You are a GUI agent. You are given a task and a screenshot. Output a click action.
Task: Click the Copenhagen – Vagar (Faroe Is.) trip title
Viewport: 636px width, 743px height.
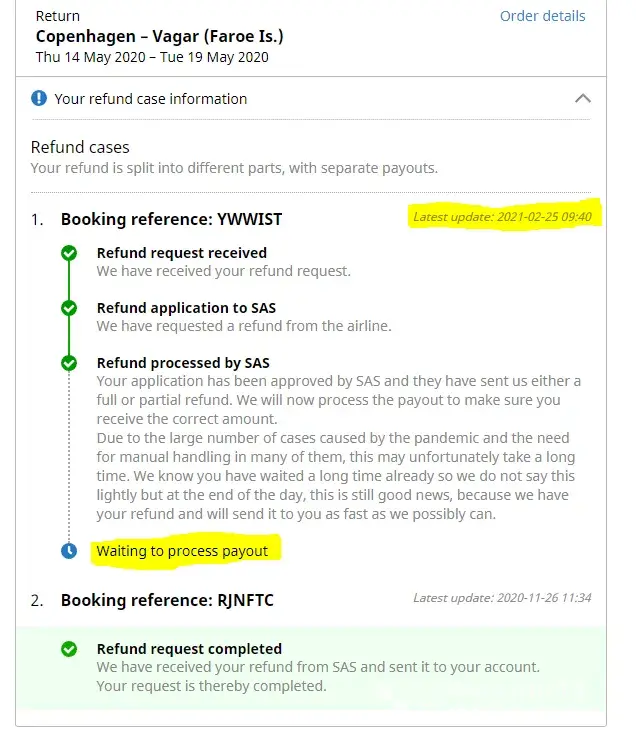(x=159, y=37)
